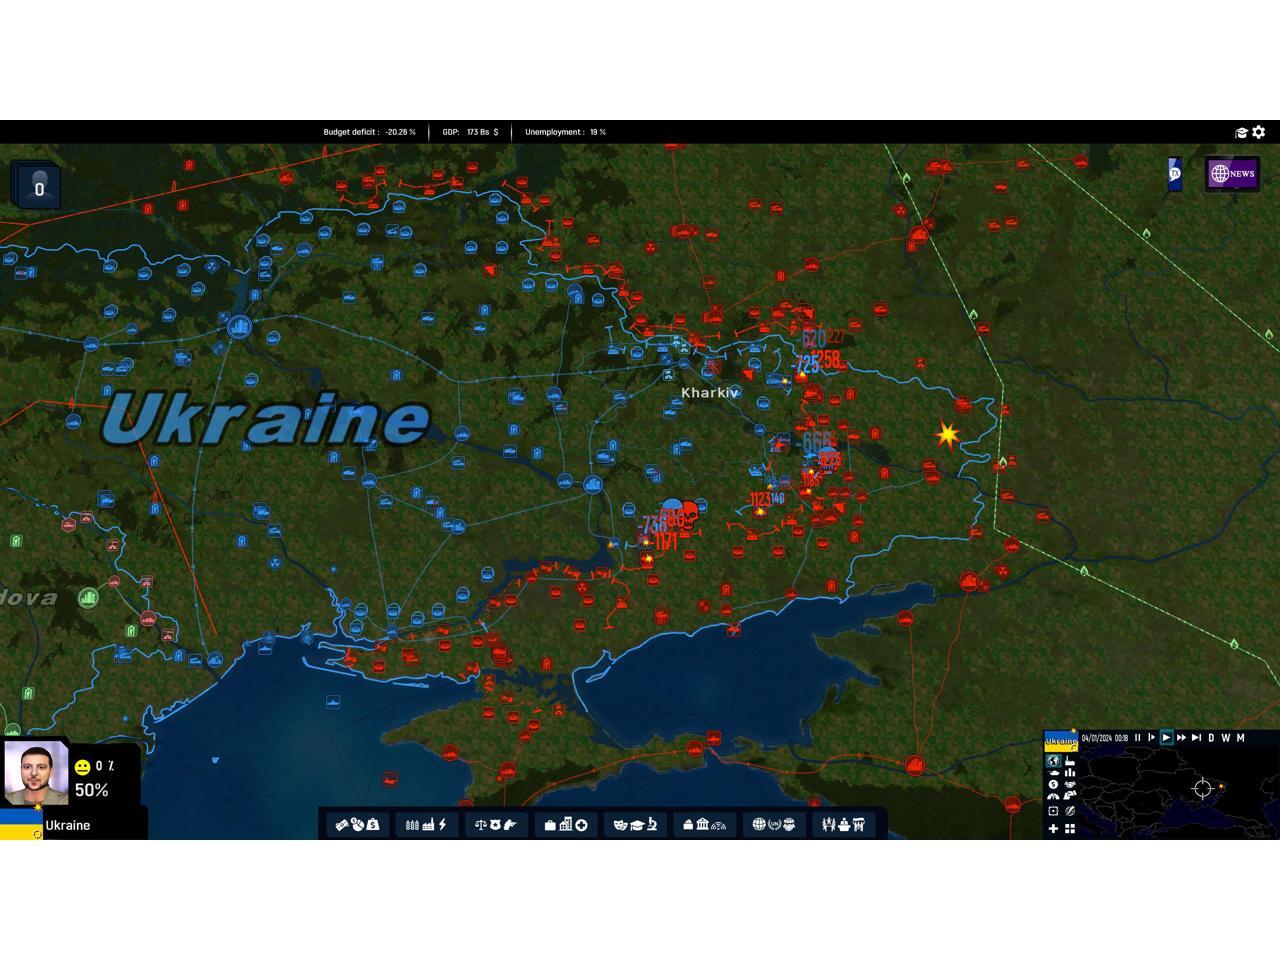Click the leader portrait
The height and width of the screenshot is (960, 1280).
pyautogui.click(x=36, y=773)
